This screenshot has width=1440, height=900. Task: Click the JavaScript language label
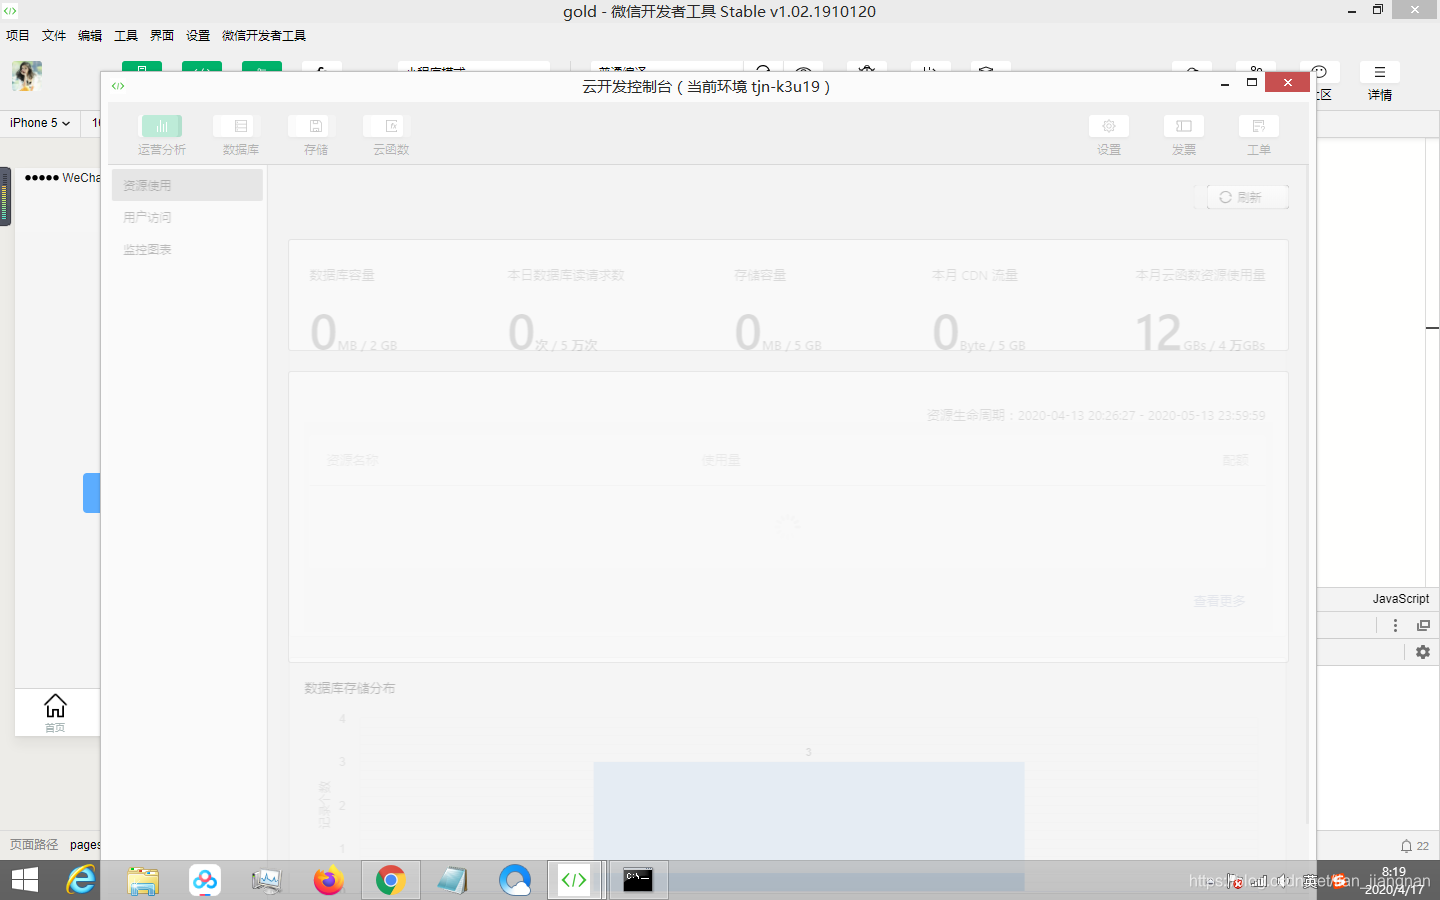pyautogui.click(x=1401, y=598)
